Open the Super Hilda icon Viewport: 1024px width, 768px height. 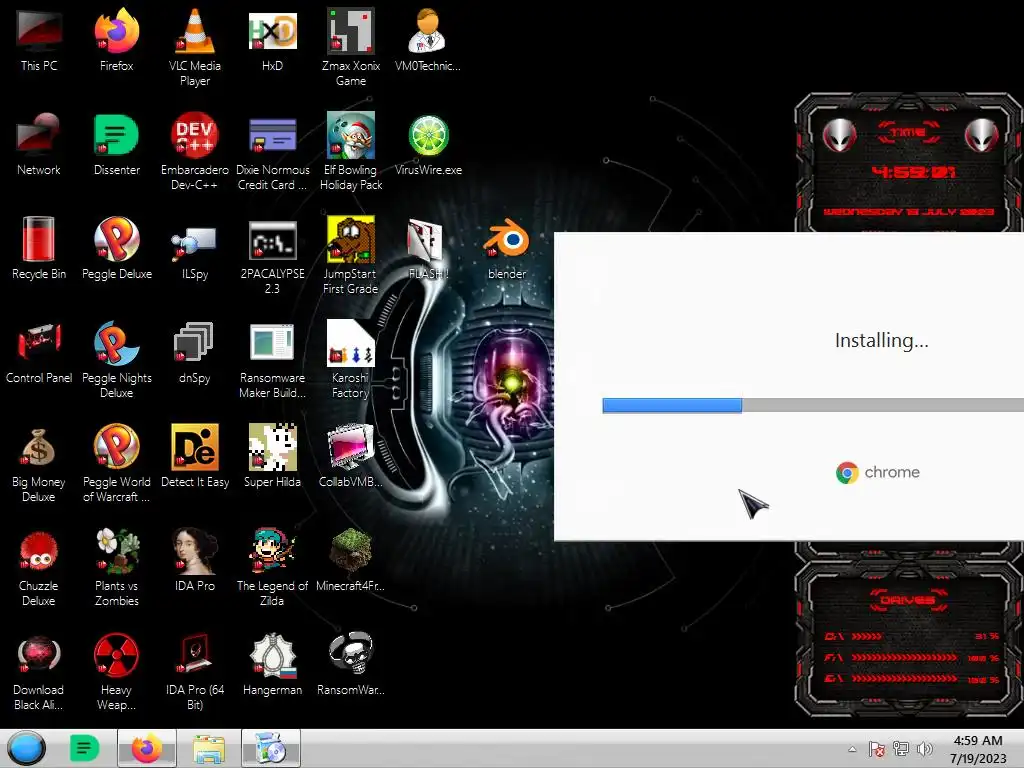272,456
